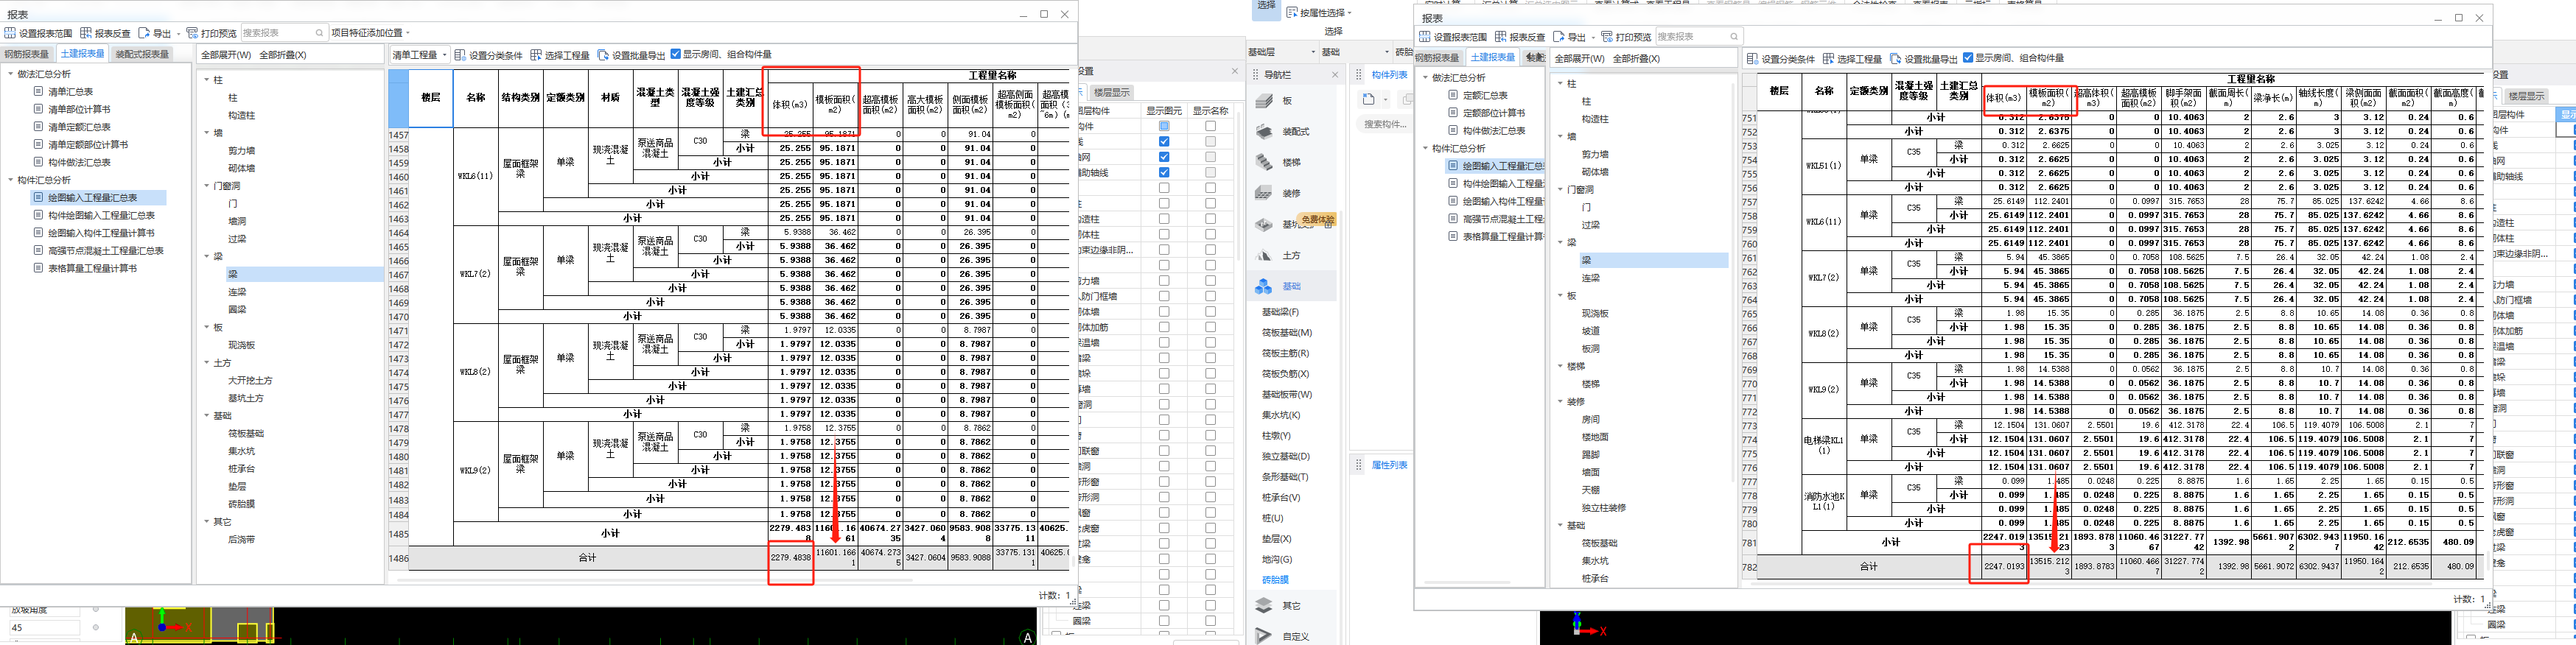Collapse the 土方 category in left window tree
Viewport: 2576px width, 645px height.
[x=207, y=363]
